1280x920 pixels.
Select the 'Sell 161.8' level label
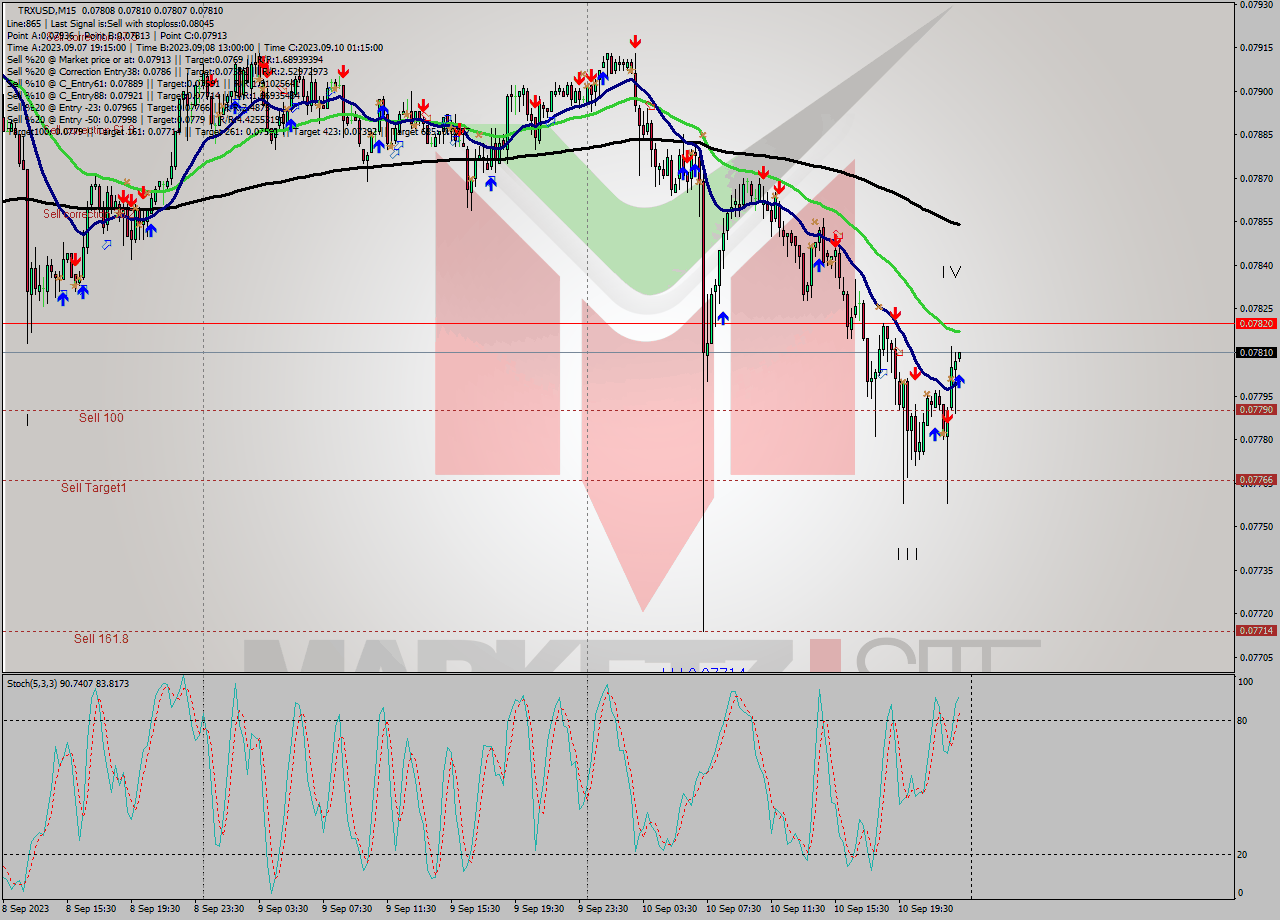101,638
